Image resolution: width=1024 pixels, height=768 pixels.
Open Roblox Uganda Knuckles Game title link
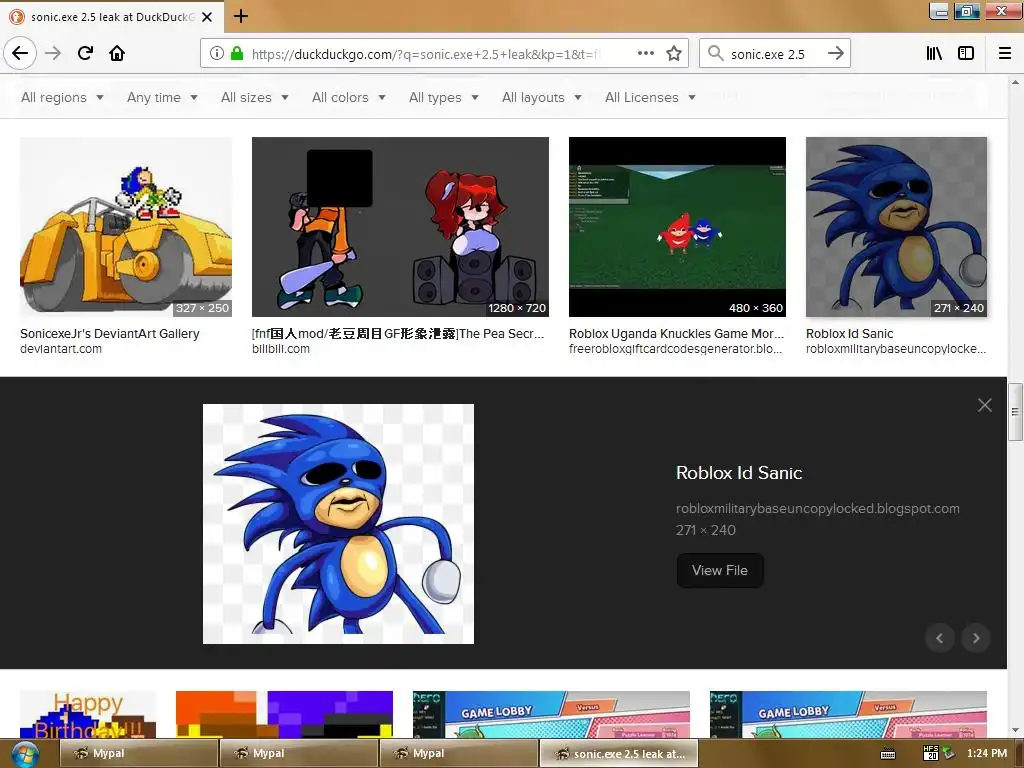coord(676,333)
